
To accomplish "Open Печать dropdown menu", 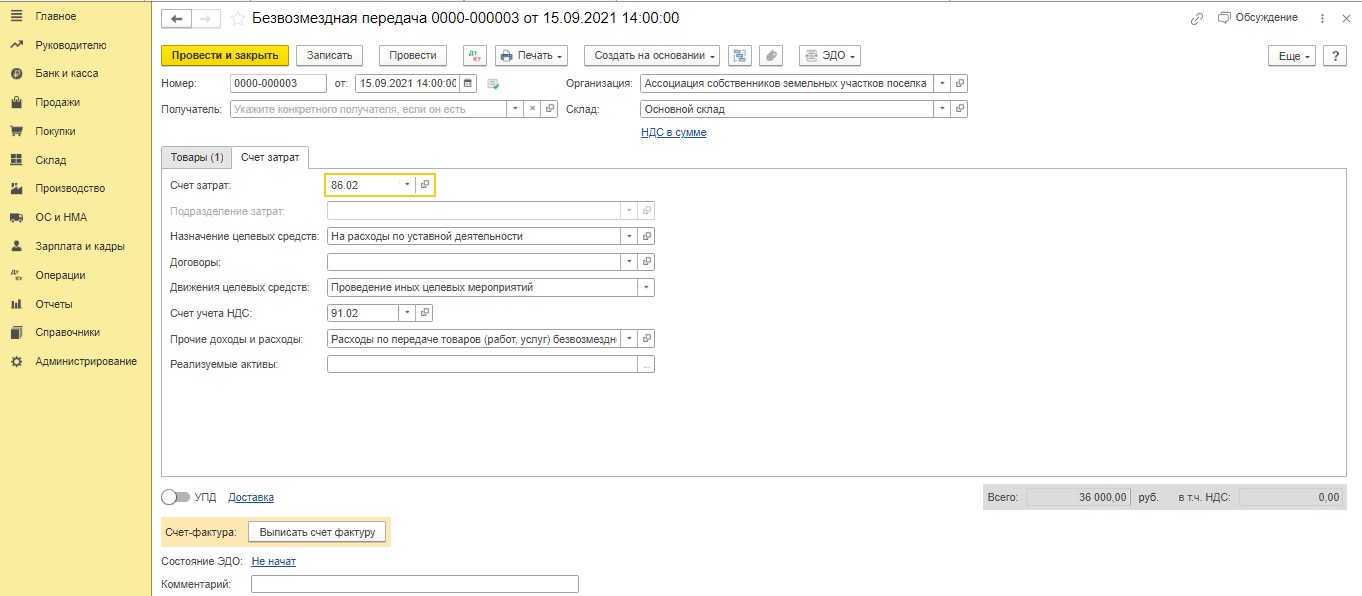I will coord(531,56).
